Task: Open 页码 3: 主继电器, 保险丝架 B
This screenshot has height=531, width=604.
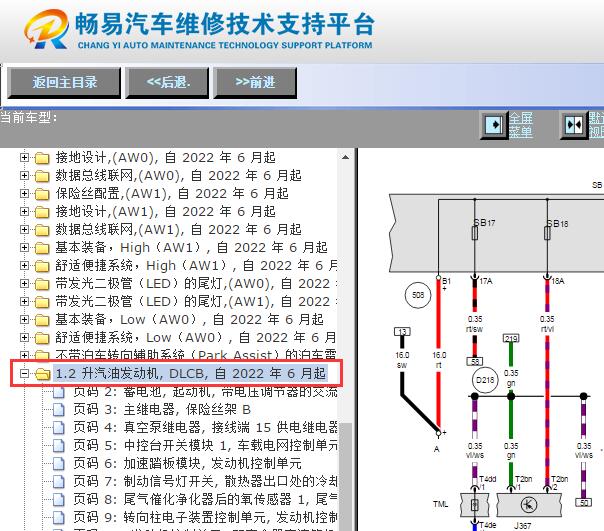Action: 162,409
